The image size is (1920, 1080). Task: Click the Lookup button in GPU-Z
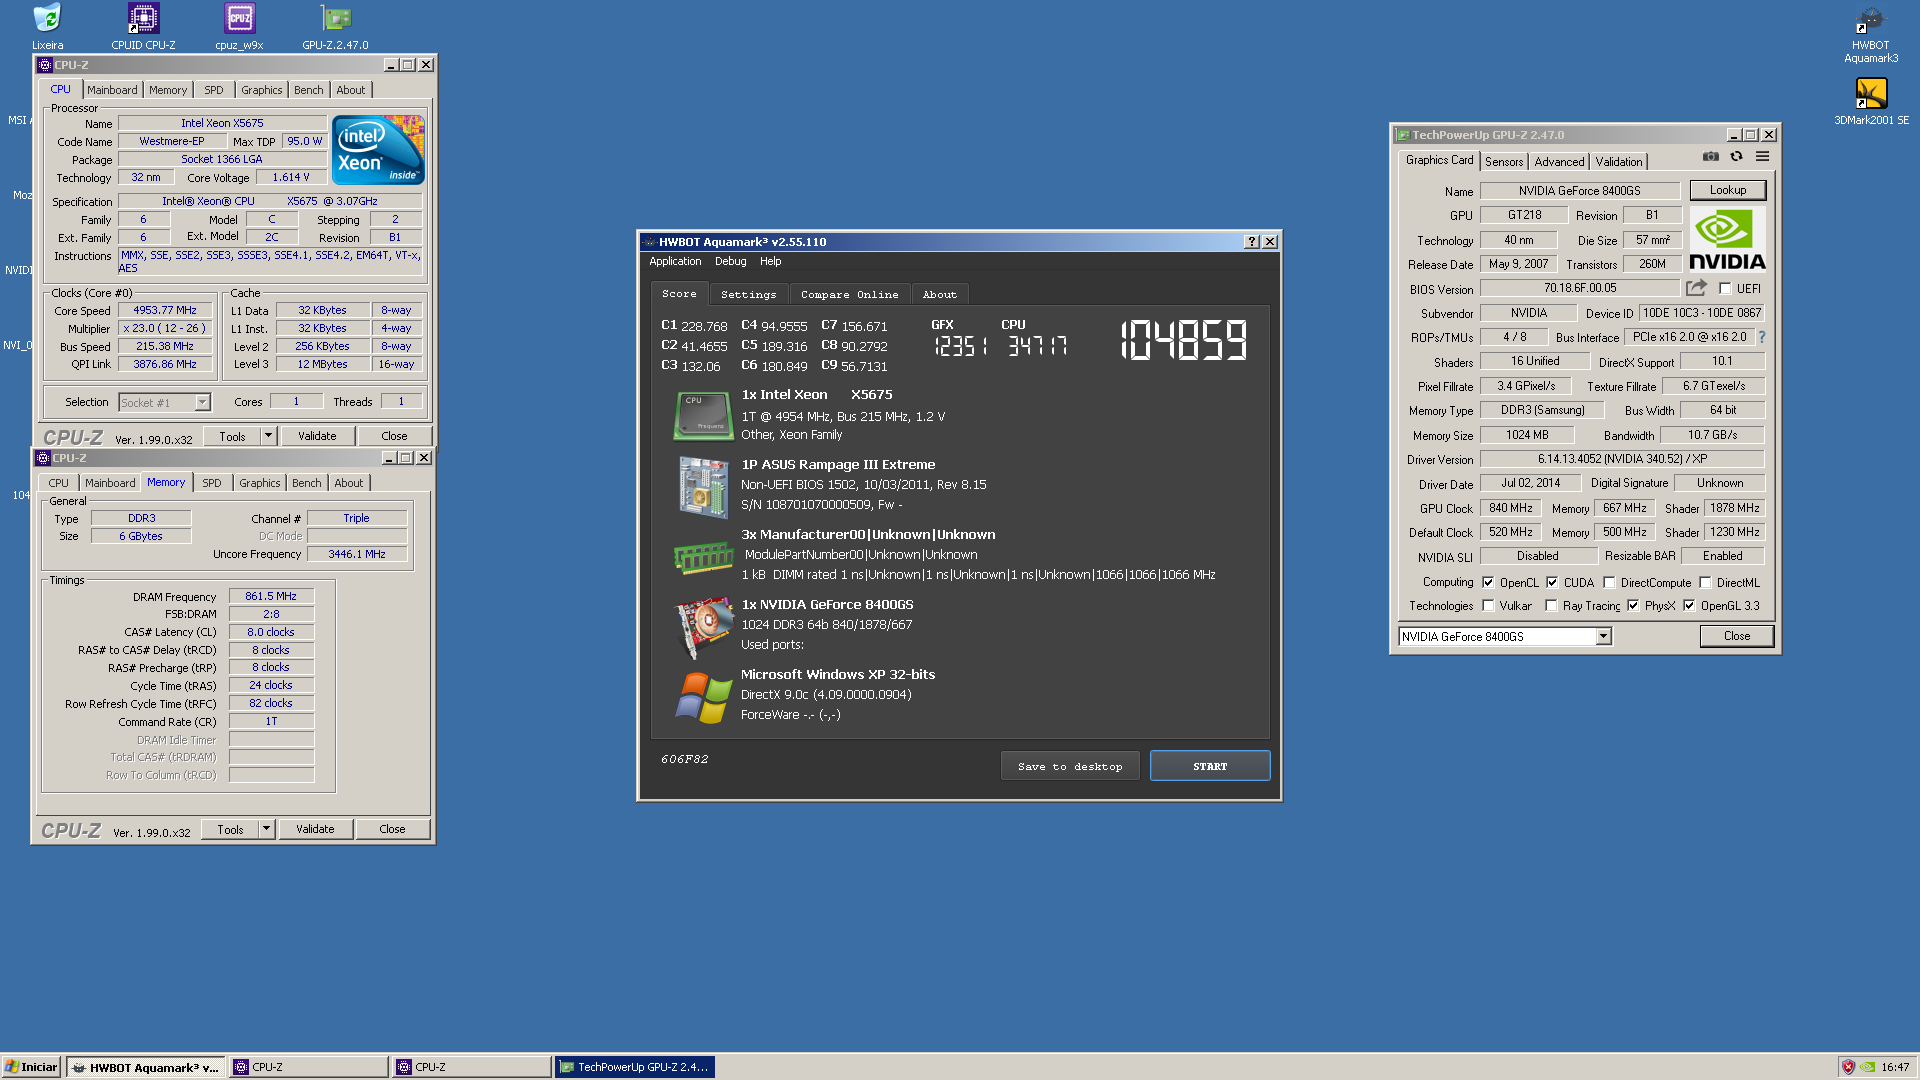tap(1727, 190)
